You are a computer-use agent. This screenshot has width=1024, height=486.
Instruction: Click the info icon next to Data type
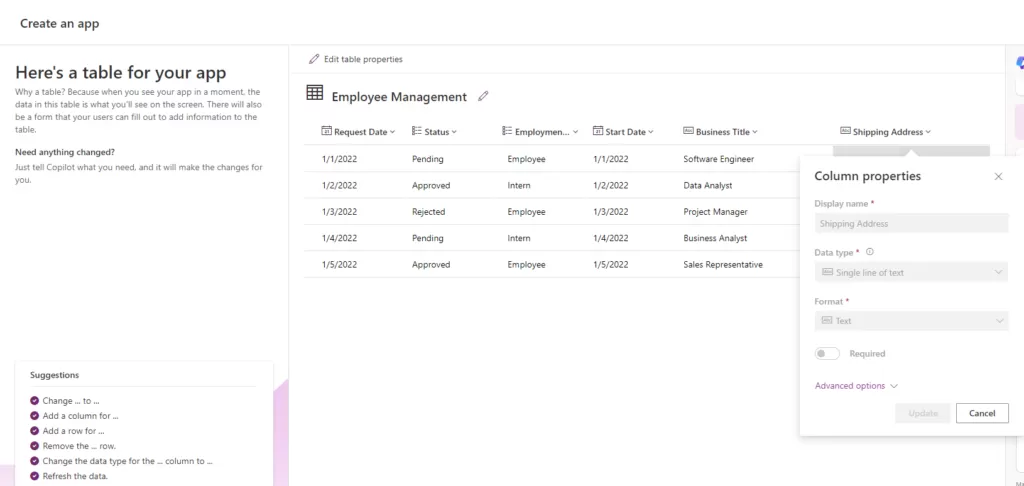(870, 253)
